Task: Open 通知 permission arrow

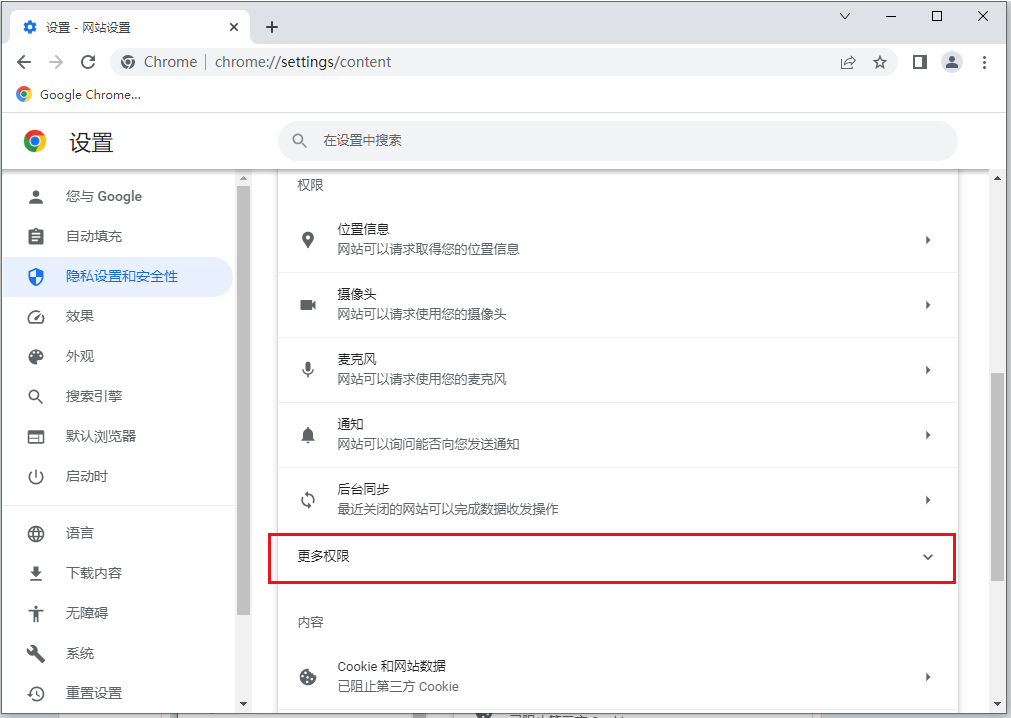Action: [928, 435]
